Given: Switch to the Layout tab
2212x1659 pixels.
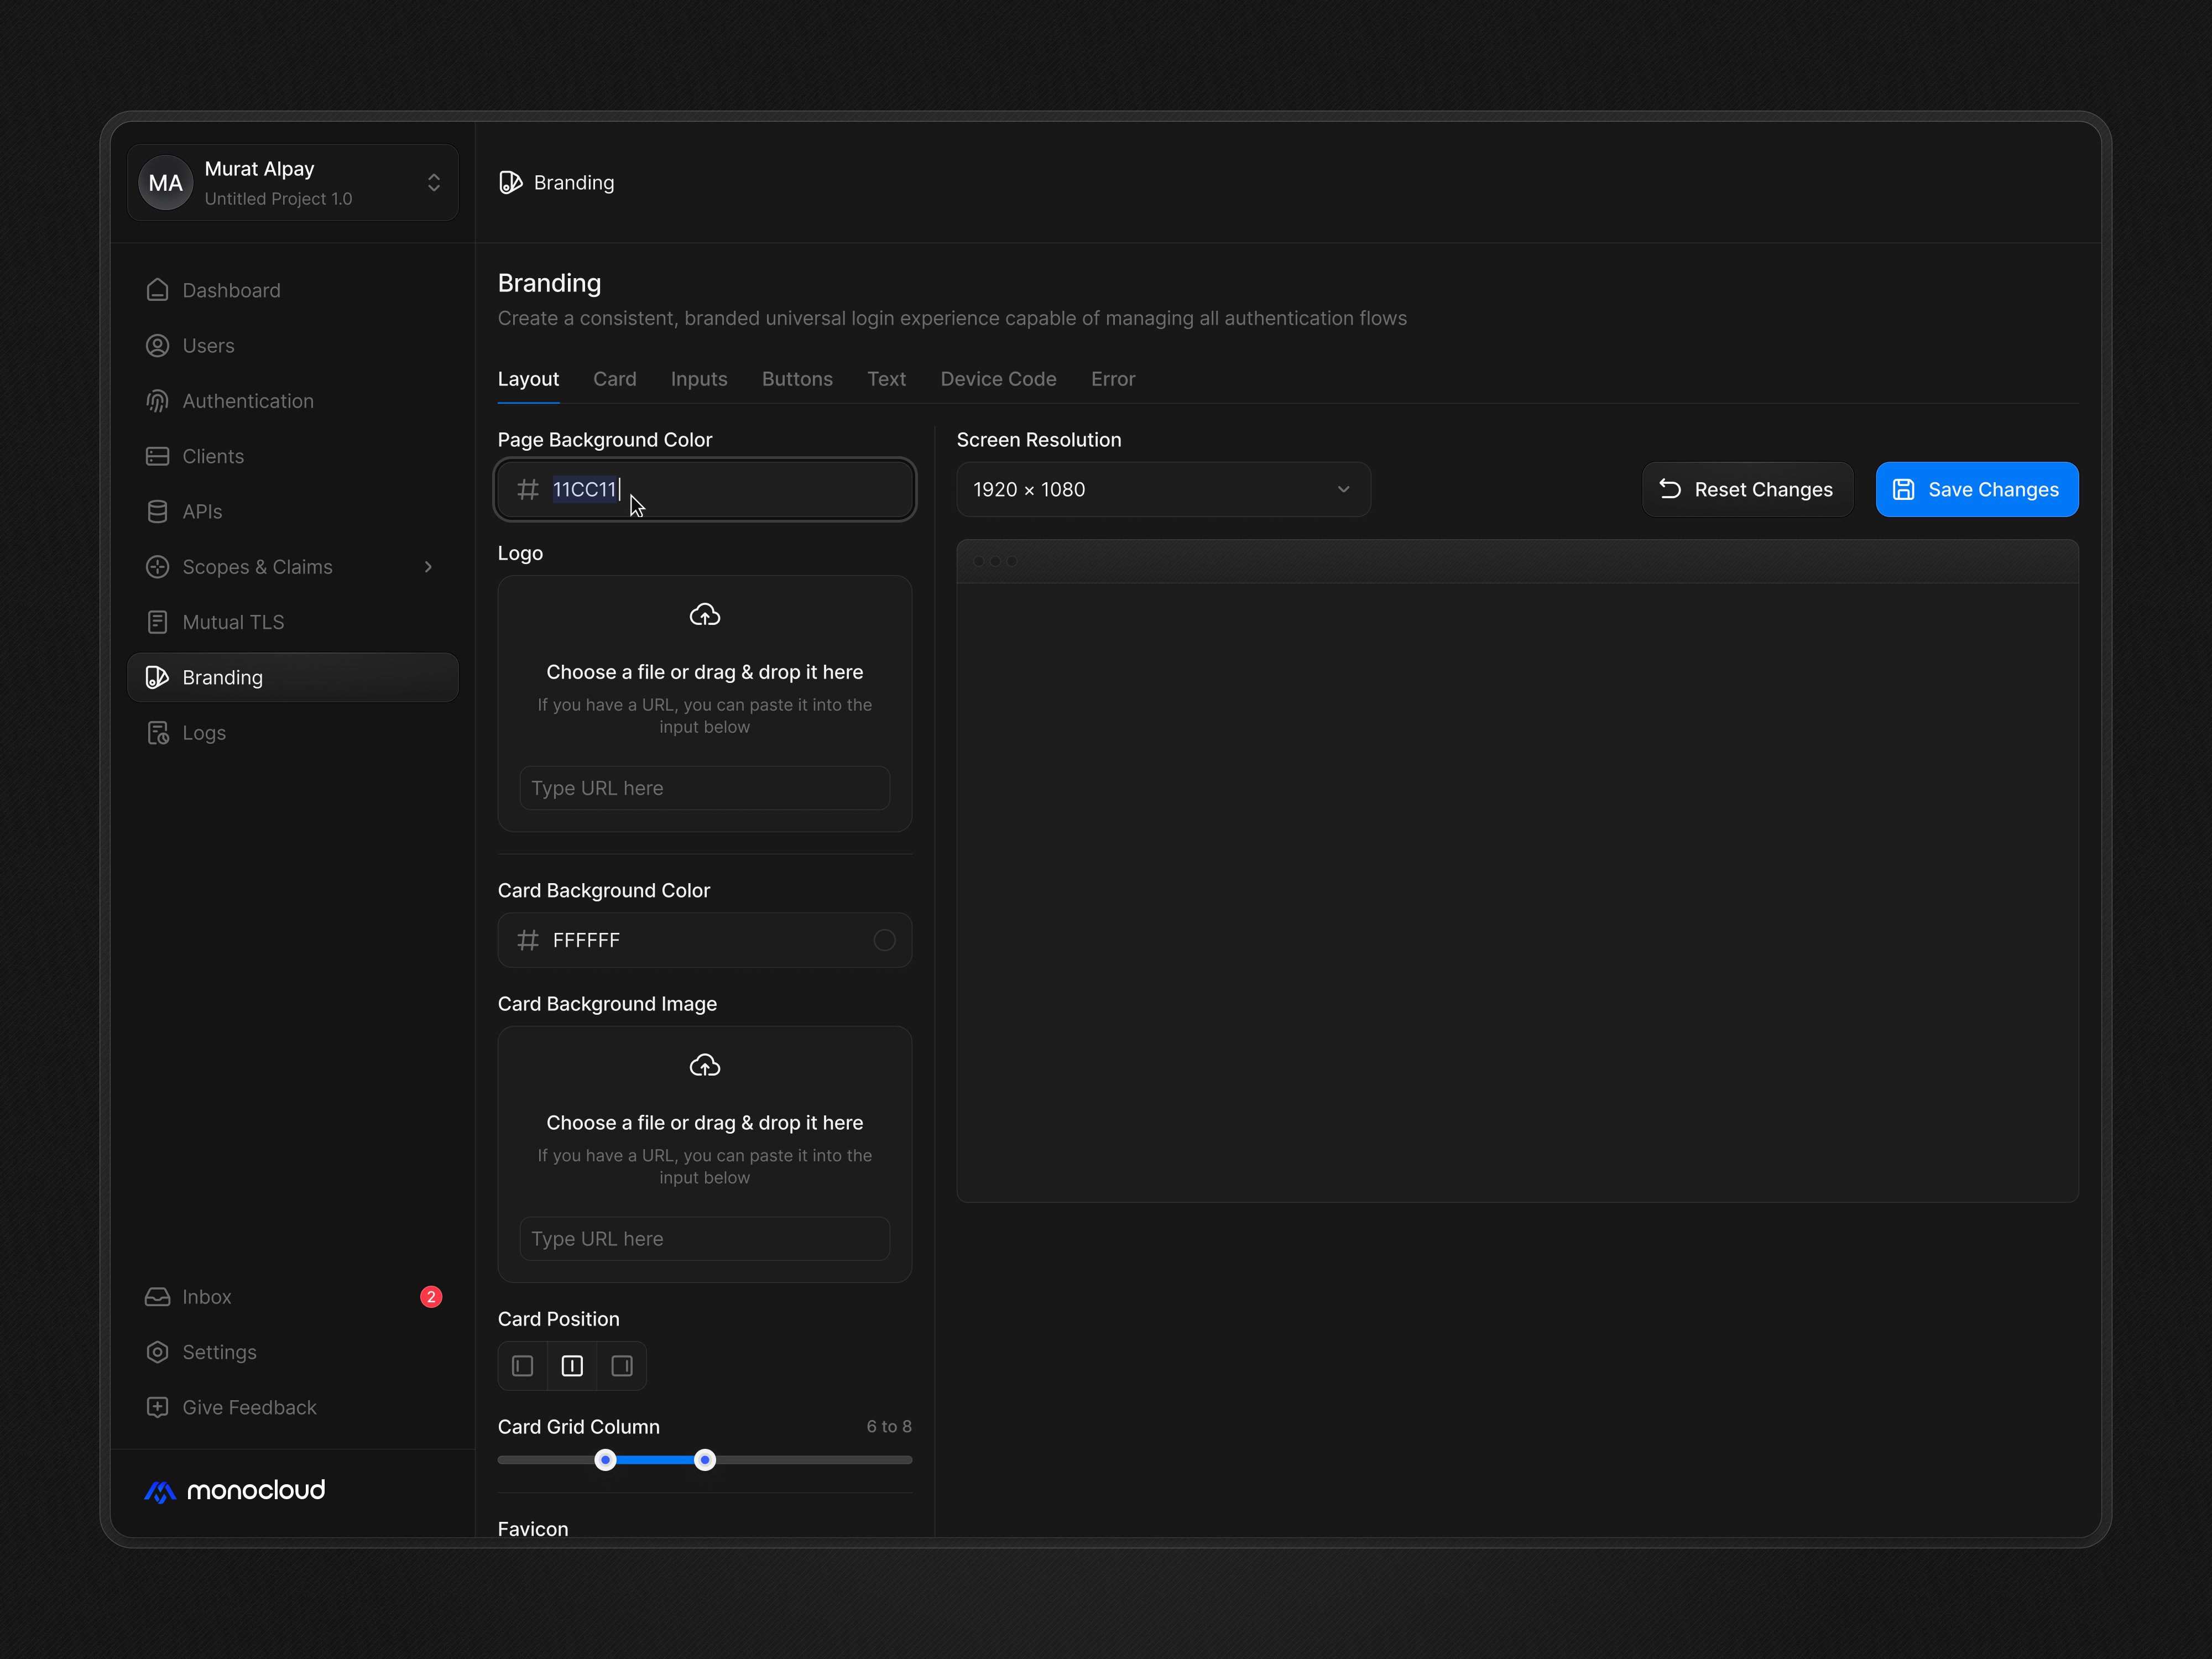Looking at the screenshot, I should pyautogui.click(x=528, y=379).
